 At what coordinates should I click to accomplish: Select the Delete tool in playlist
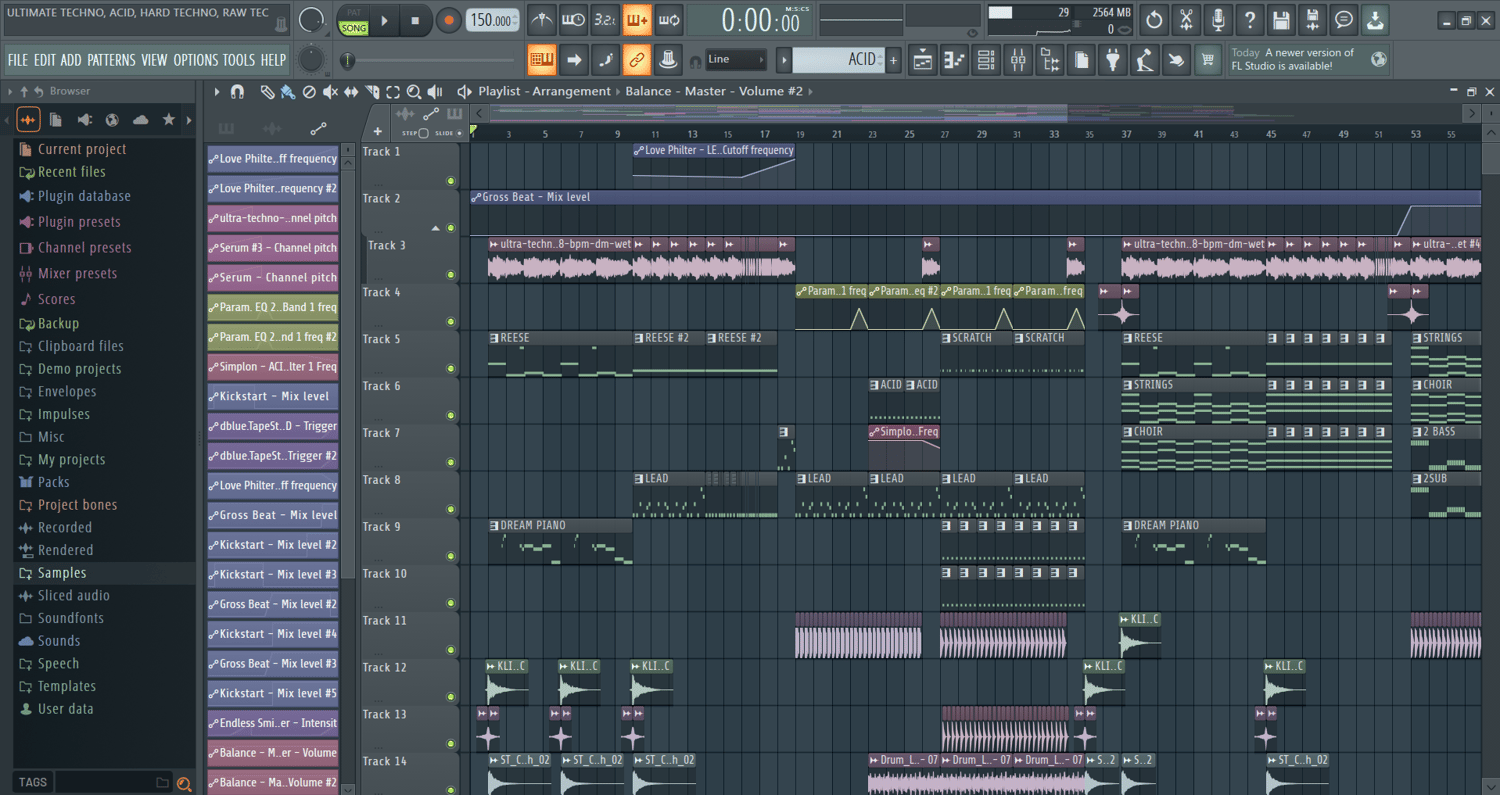pos(309,91)
